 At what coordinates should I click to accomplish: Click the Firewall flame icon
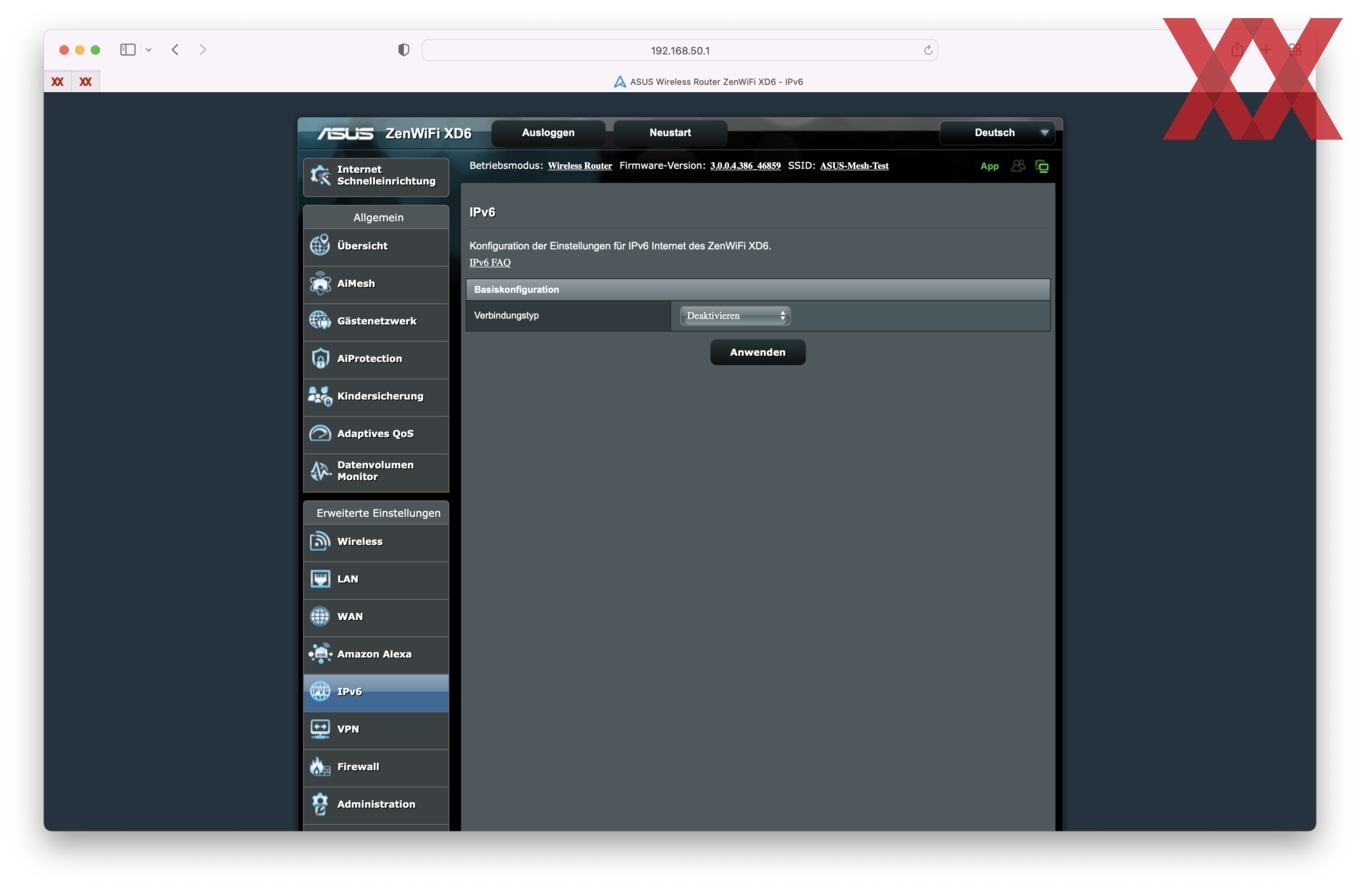click(320, 767)
